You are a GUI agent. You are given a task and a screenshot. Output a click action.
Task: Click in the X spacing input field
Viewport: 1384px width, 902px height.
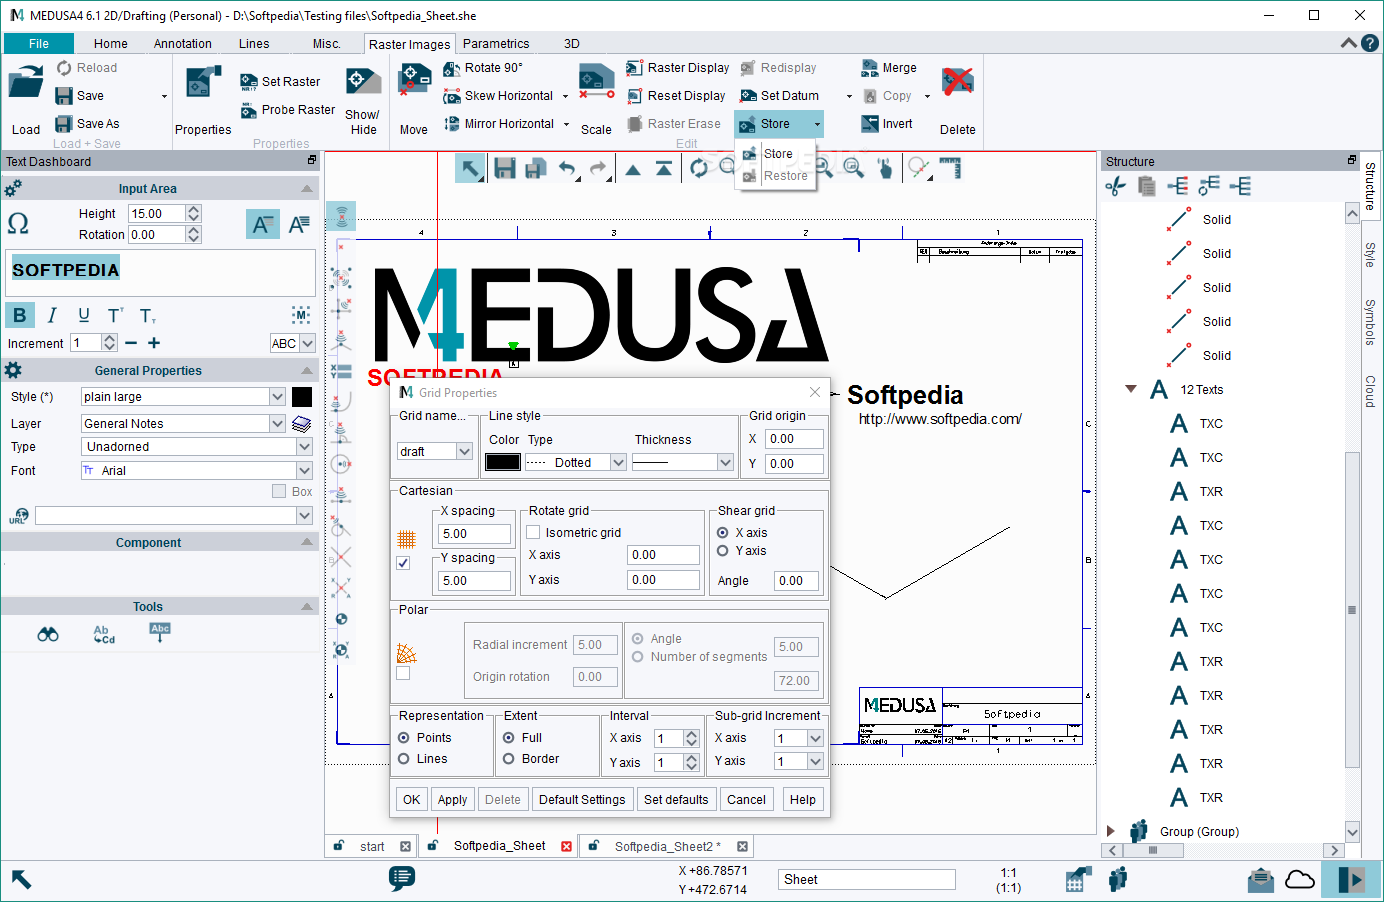point(475,534)
